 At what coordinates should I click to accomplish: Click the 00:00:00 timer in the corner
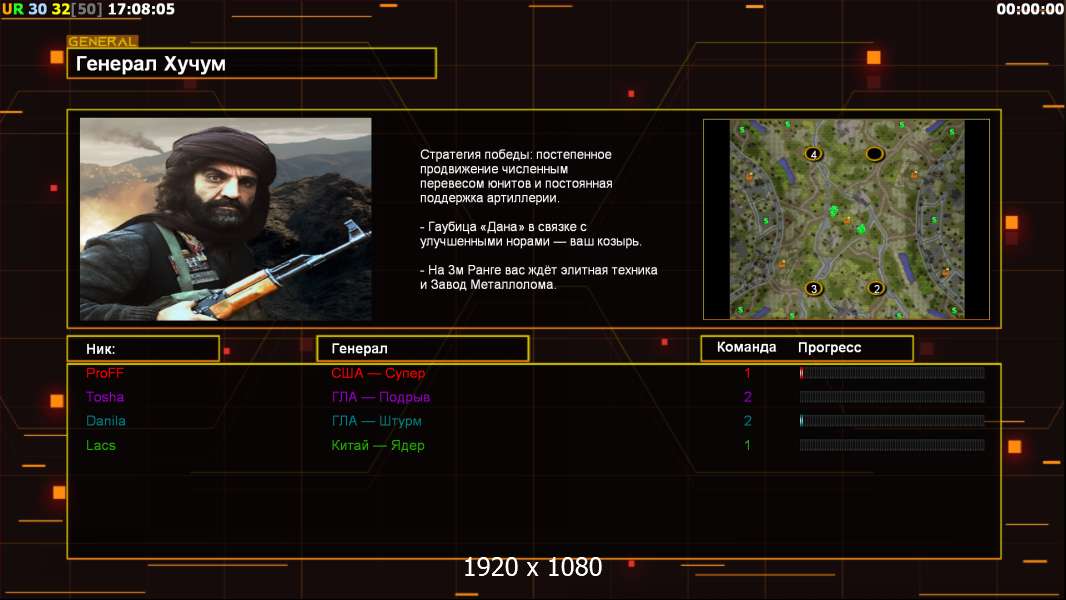tap(1030, 9)
